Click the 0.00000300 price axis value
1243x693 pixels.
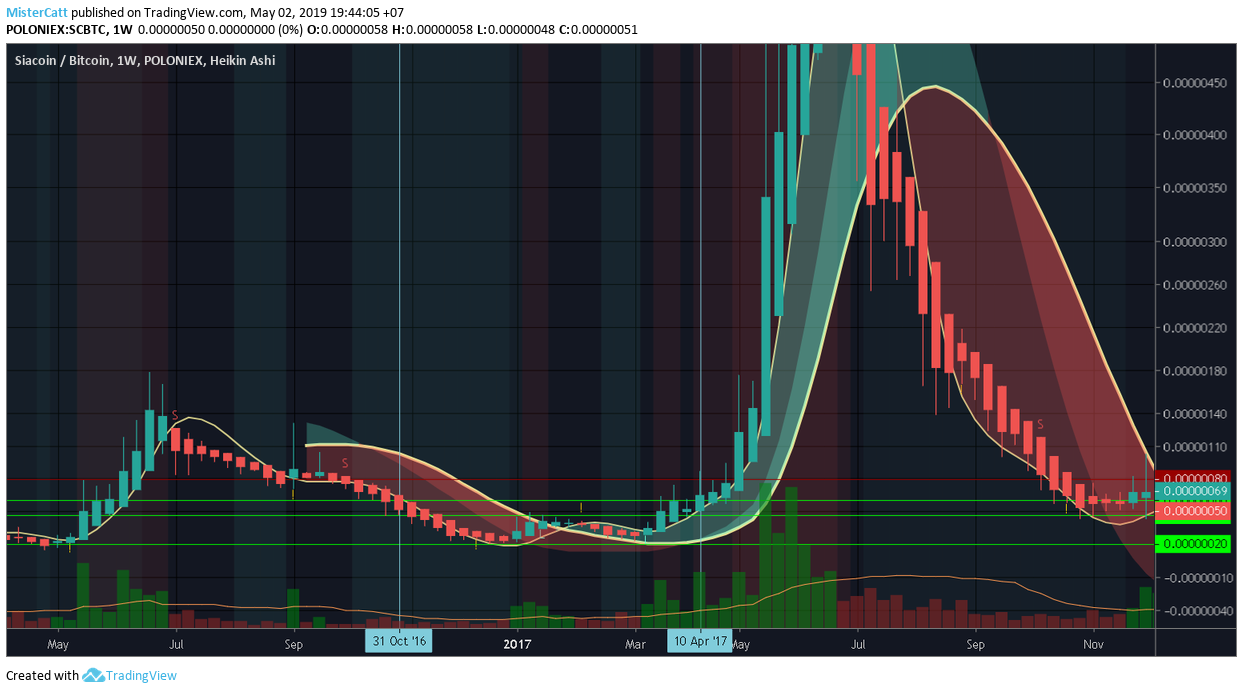(1196, 241)
